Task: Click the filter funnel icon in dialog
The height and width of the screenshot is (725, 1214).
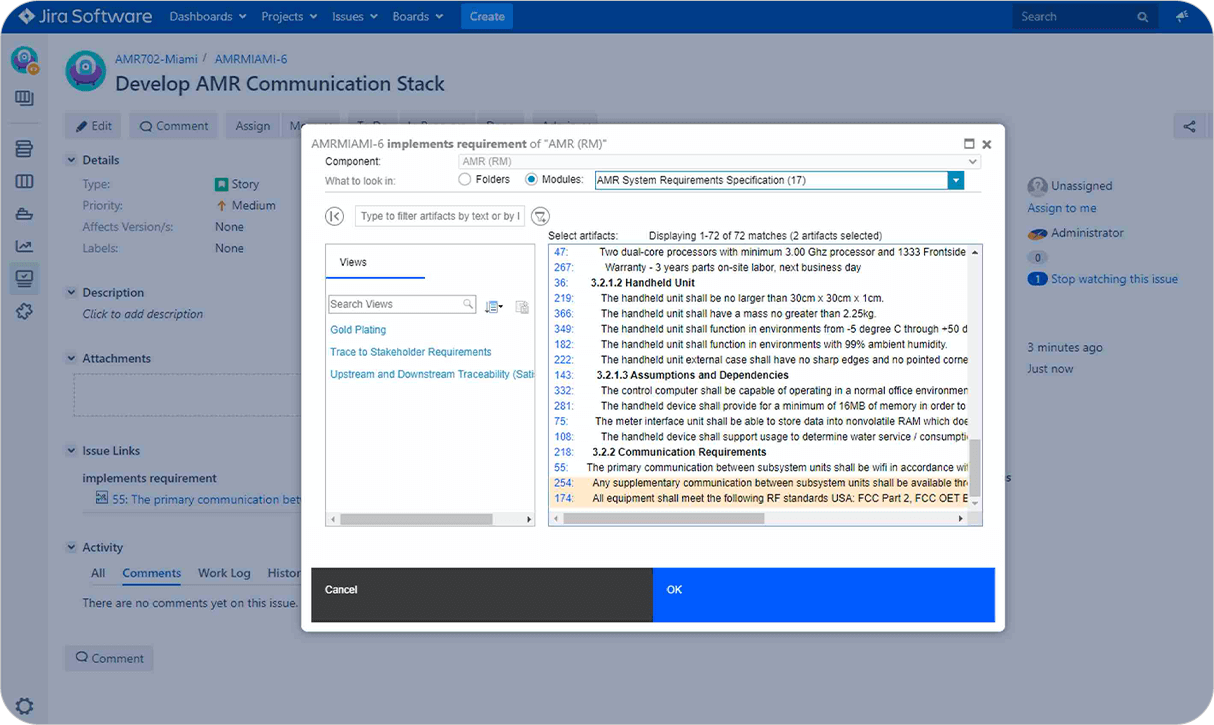Action: pyautogui.click(x=540, y=216)
